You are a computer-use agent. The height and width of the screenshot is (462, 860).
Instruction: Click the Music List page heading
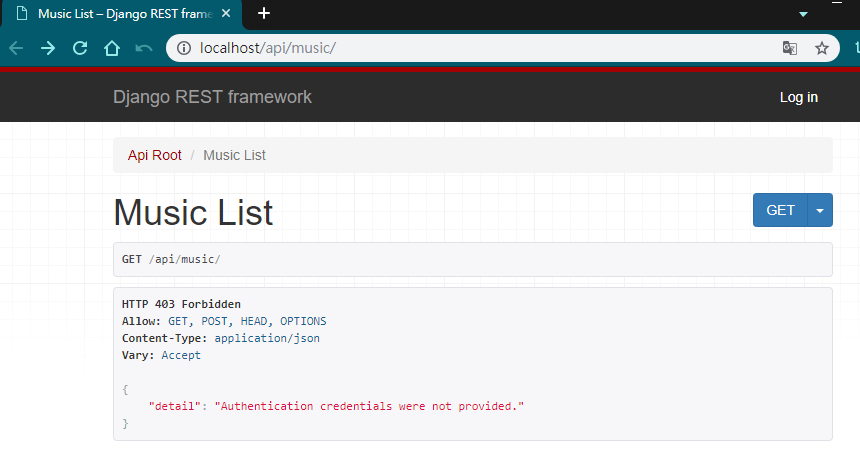[193, 212]
